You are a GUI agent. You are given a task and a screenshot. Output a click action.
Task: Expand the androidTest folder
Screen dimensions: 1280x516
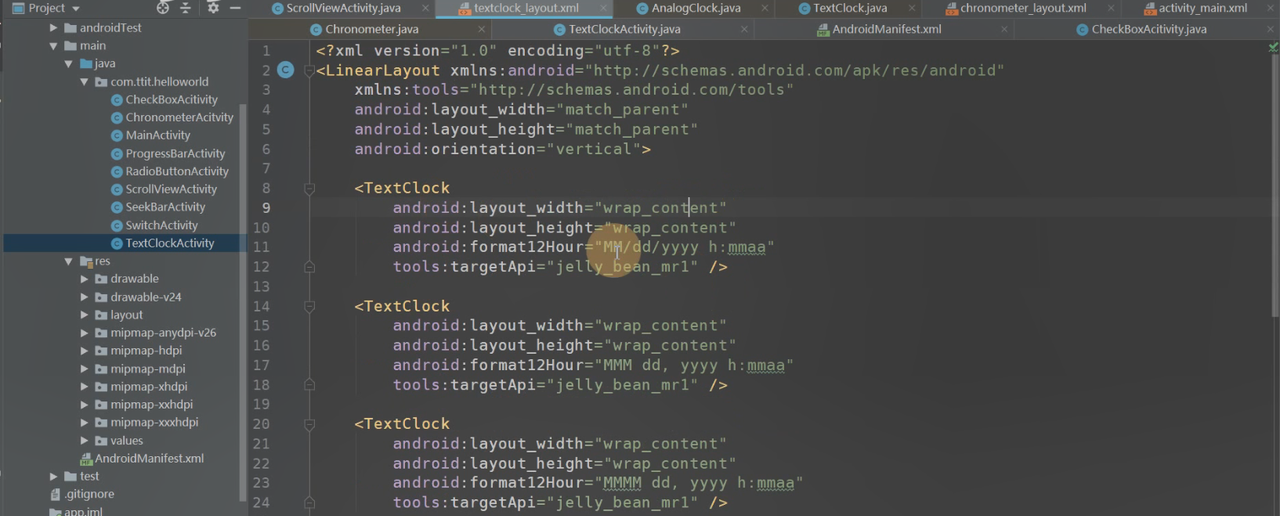(54, 28)
